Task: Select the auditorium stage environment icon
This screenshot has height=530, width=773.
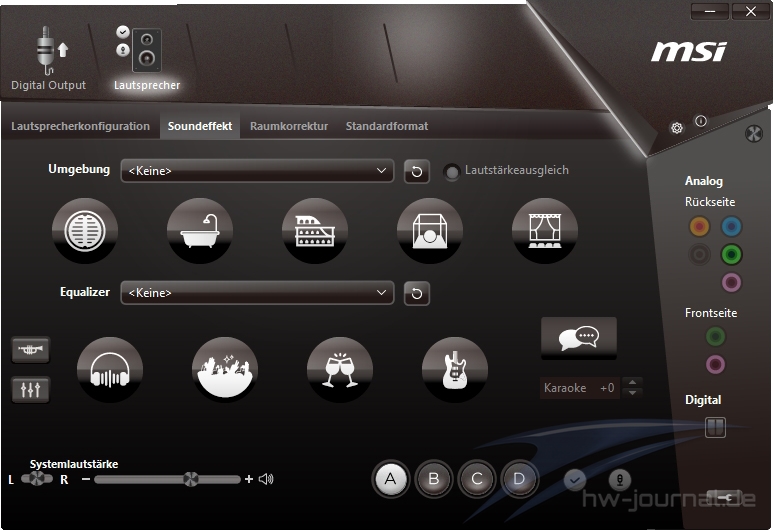Action: click(545, 231)
